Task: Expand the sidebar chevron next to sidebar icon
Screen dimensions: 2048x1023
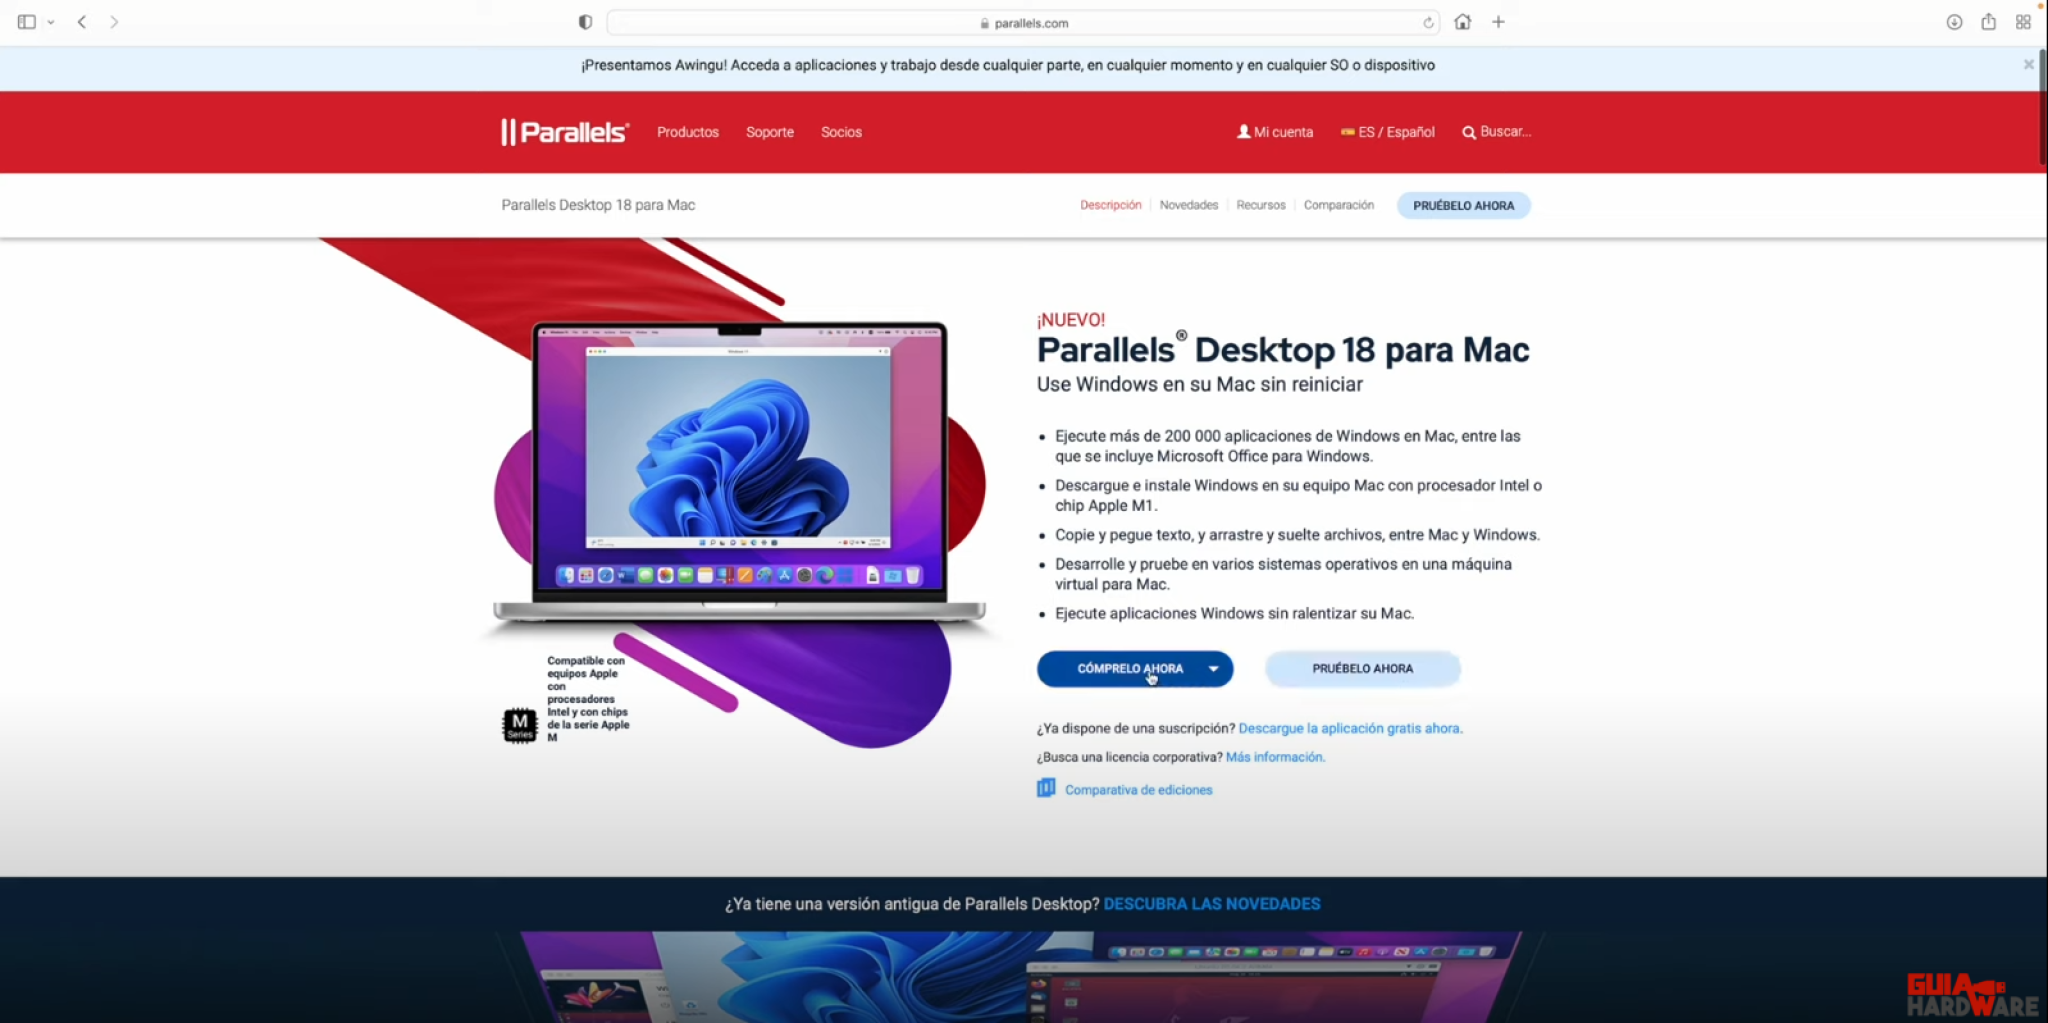Action: tap(52, 21)
